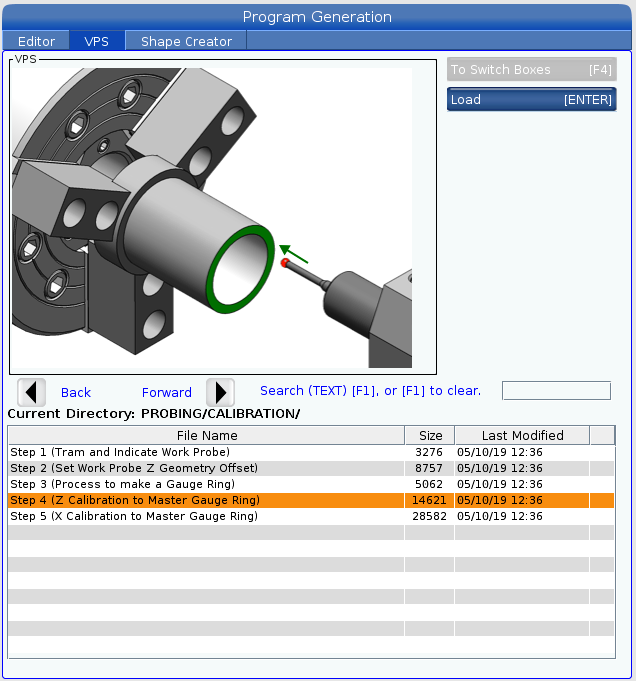Choose Step 3 Process to make a Gauge Ring

click(x=122, y=484)
